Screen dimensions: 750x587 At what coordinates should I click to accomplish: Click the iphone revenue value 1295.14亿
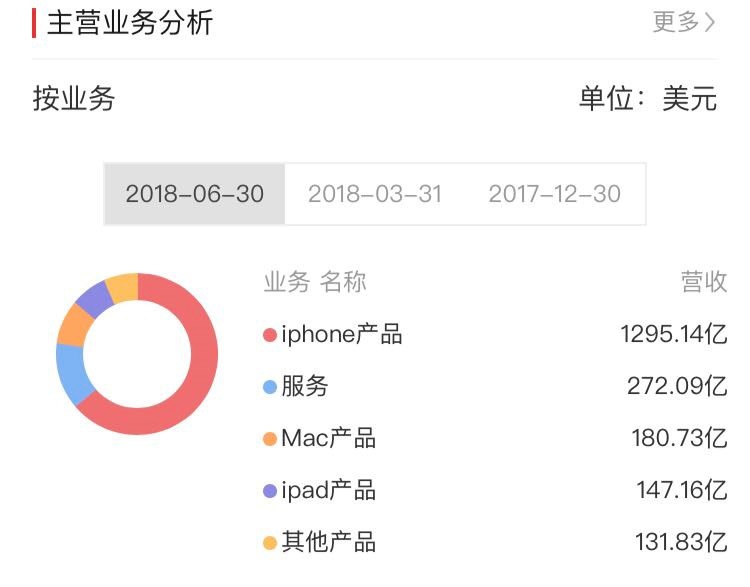point(674,334)
